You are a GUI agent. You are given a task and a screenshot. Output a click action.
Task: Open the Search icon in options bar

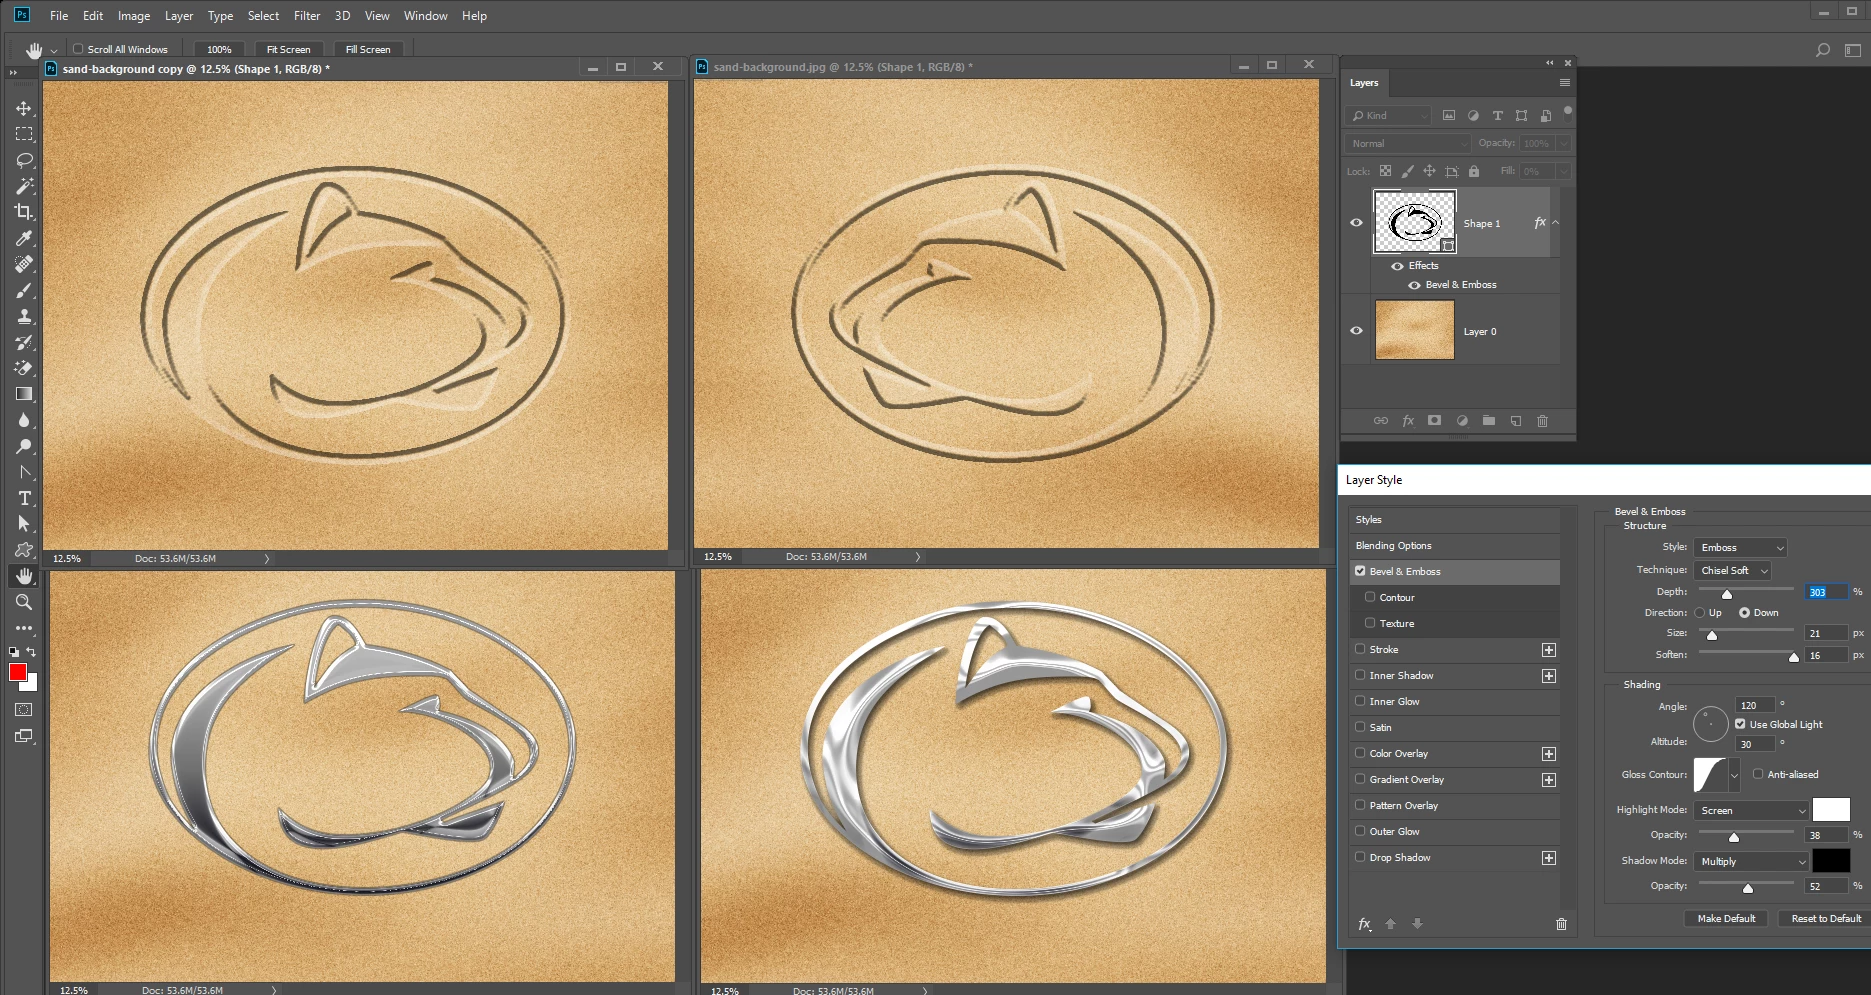point(1823,49)
